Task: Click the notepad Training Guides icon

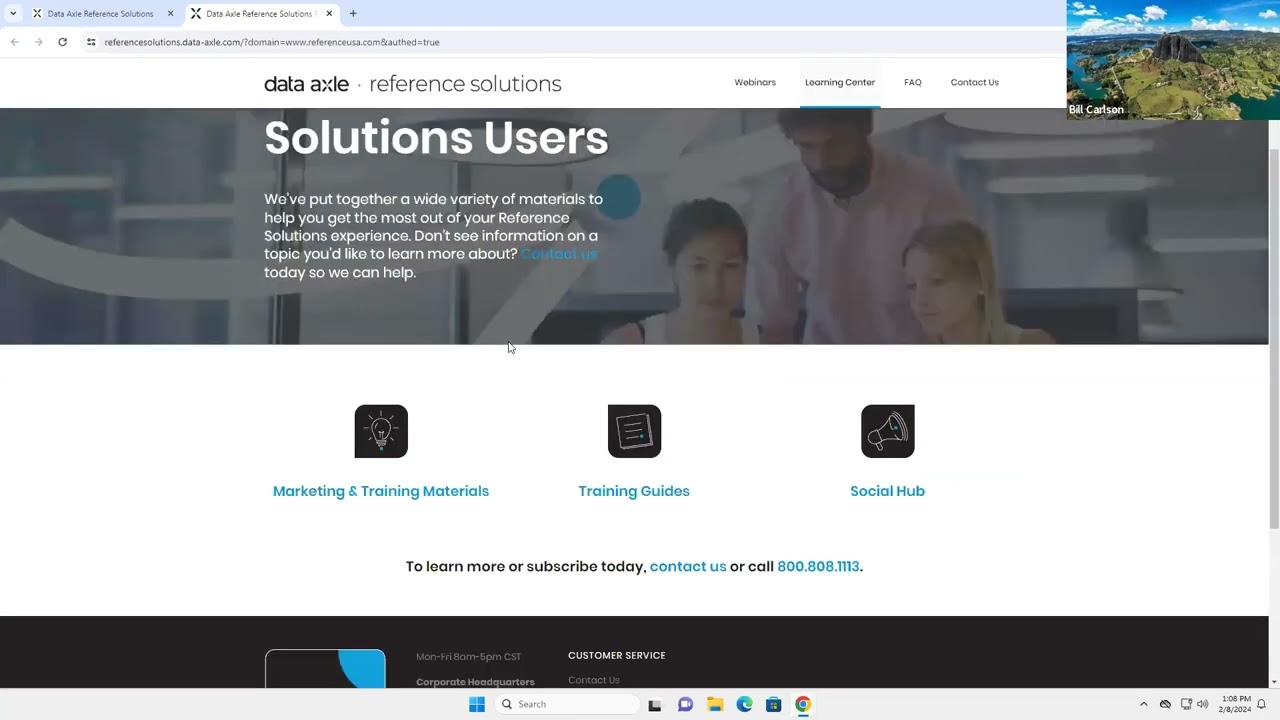Action: pyautogui.click(x=634, y=431)
